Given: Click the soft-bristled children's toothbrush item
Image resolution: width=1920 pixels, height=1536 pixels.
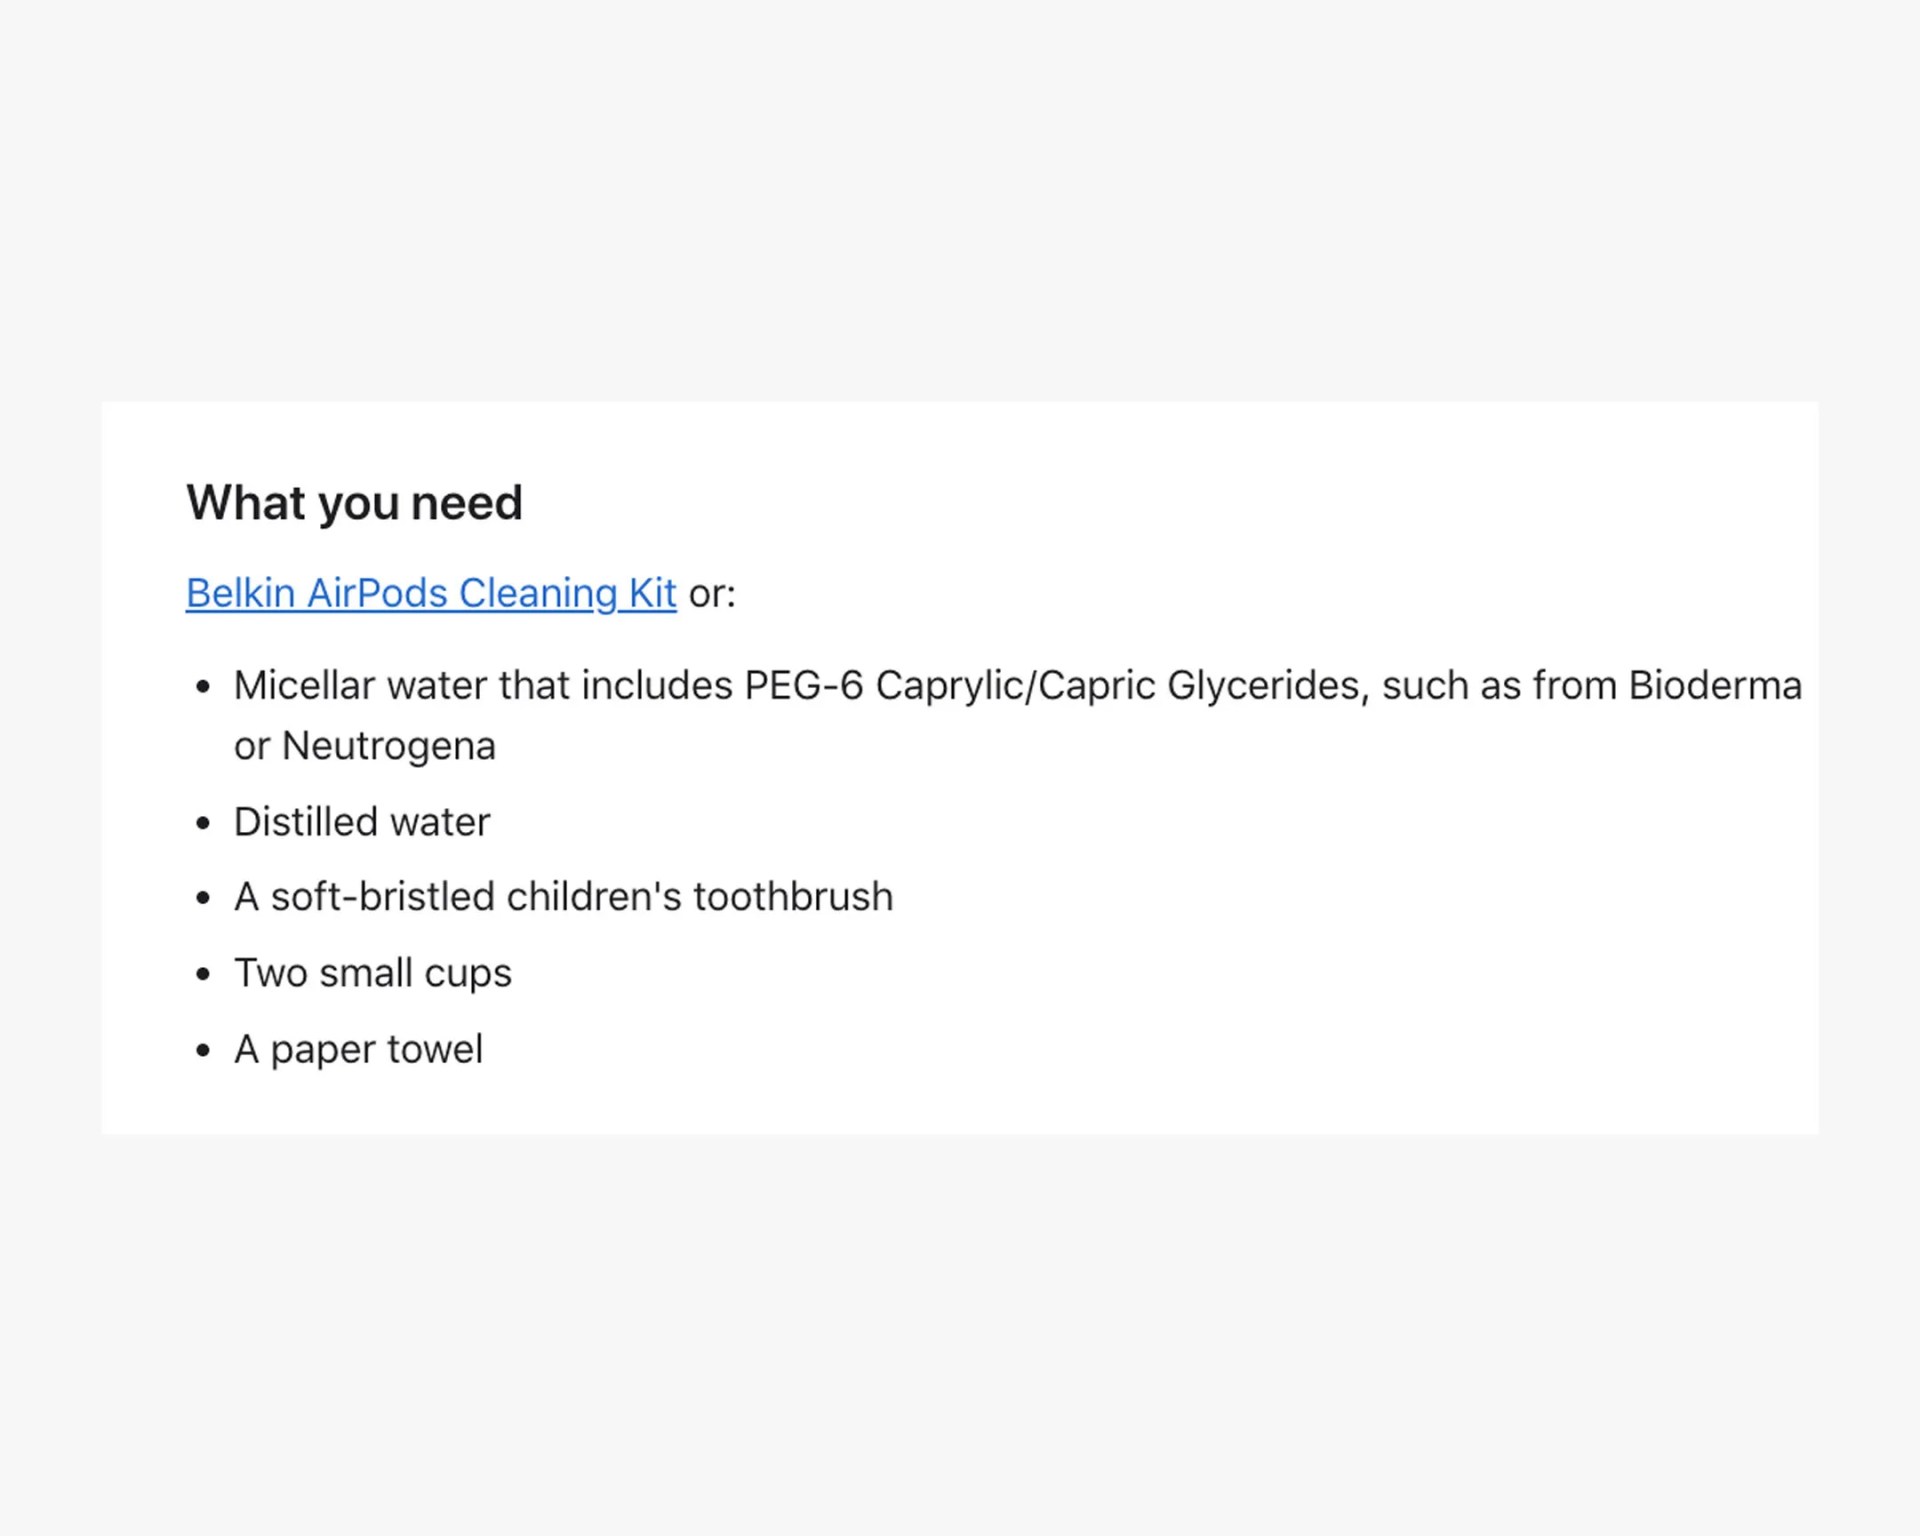Looking at the screenshot, I should click(x=563, y=897).
